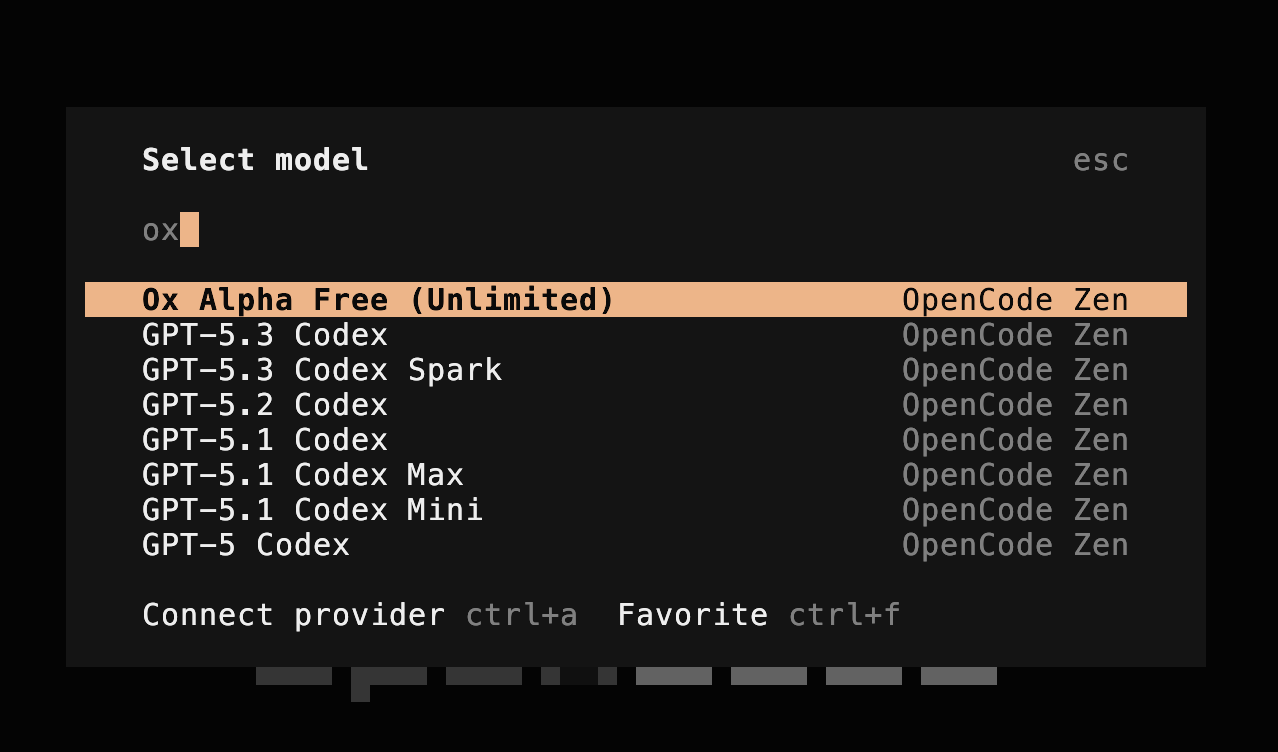Click the ctrl+f shortcut hint
The width and height of the screenshot is (1278, 752).
pyautogui.click(x=845, y=615)
